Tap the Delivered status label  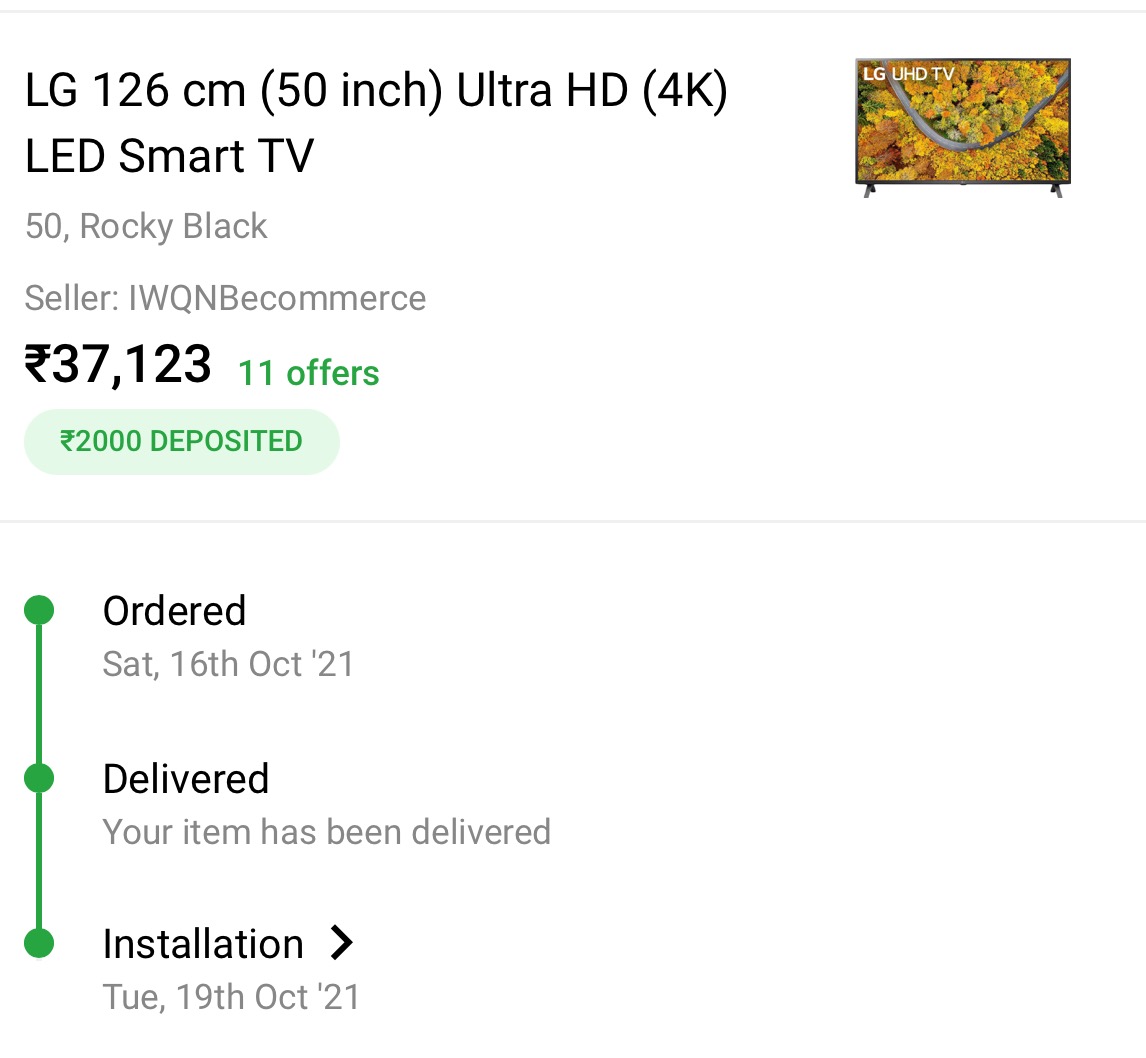[x=186, y=779]
